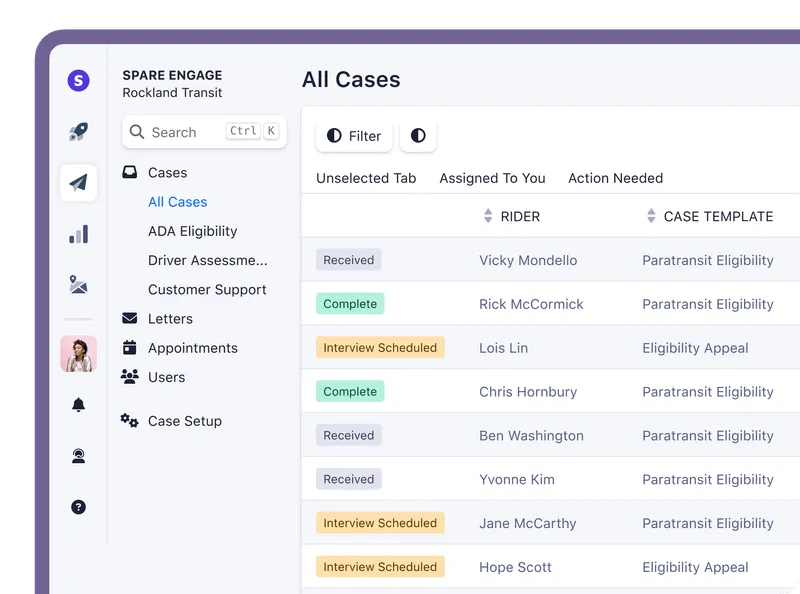
Task: Open the help question mark icon
Action: 78,507
